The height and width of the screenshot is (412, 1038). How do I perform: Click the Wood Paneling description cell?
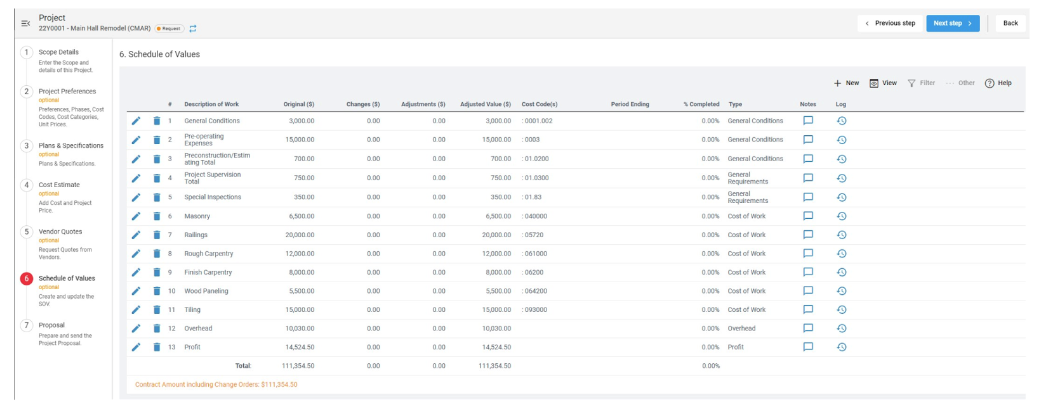point(206,291)
